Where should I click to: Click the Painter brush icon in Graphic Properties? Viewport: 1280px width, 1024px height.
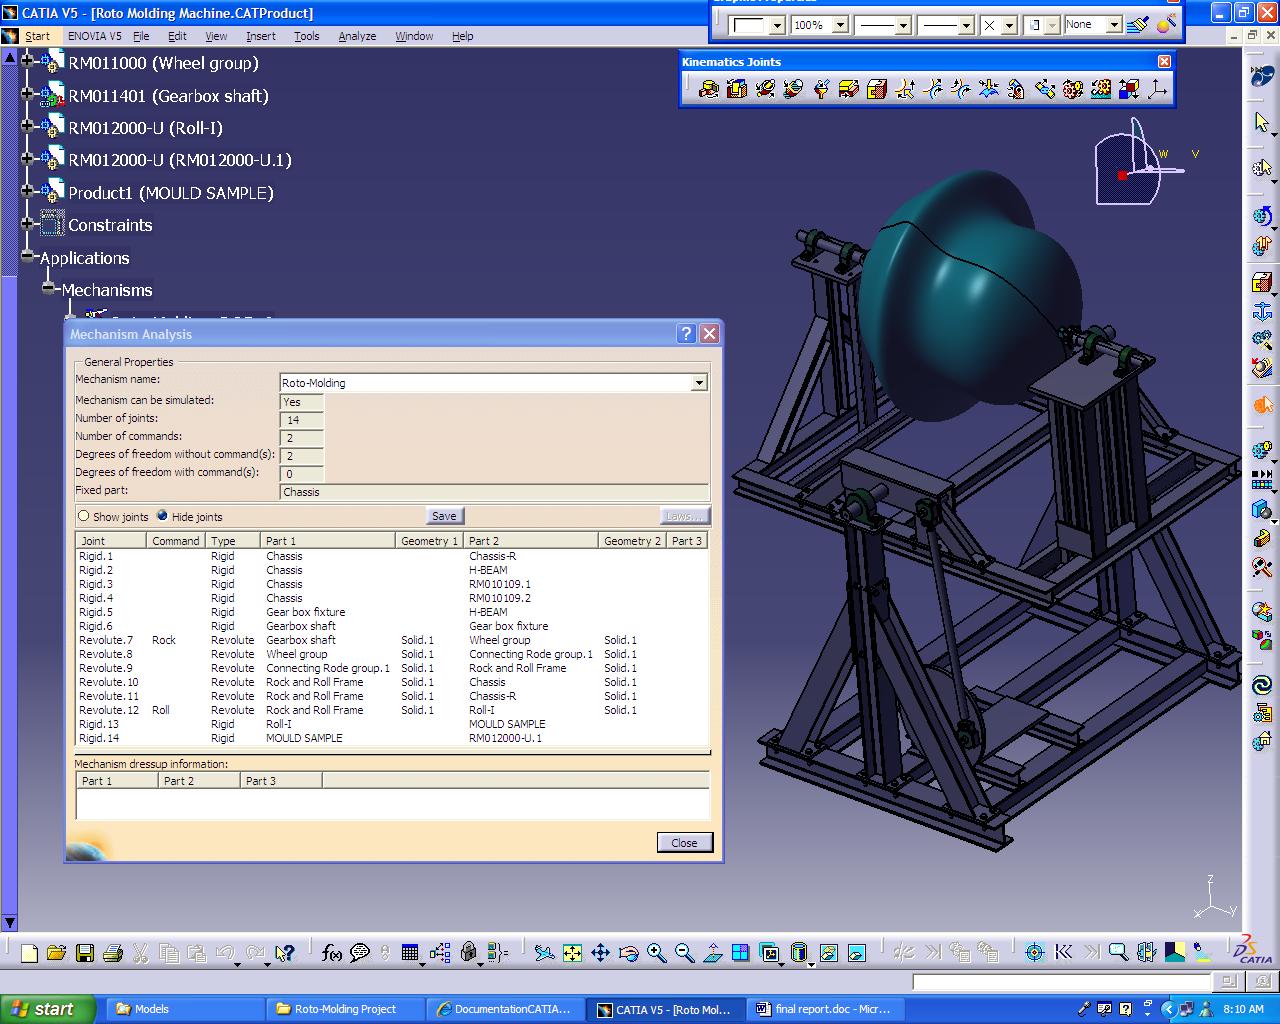1138,25
